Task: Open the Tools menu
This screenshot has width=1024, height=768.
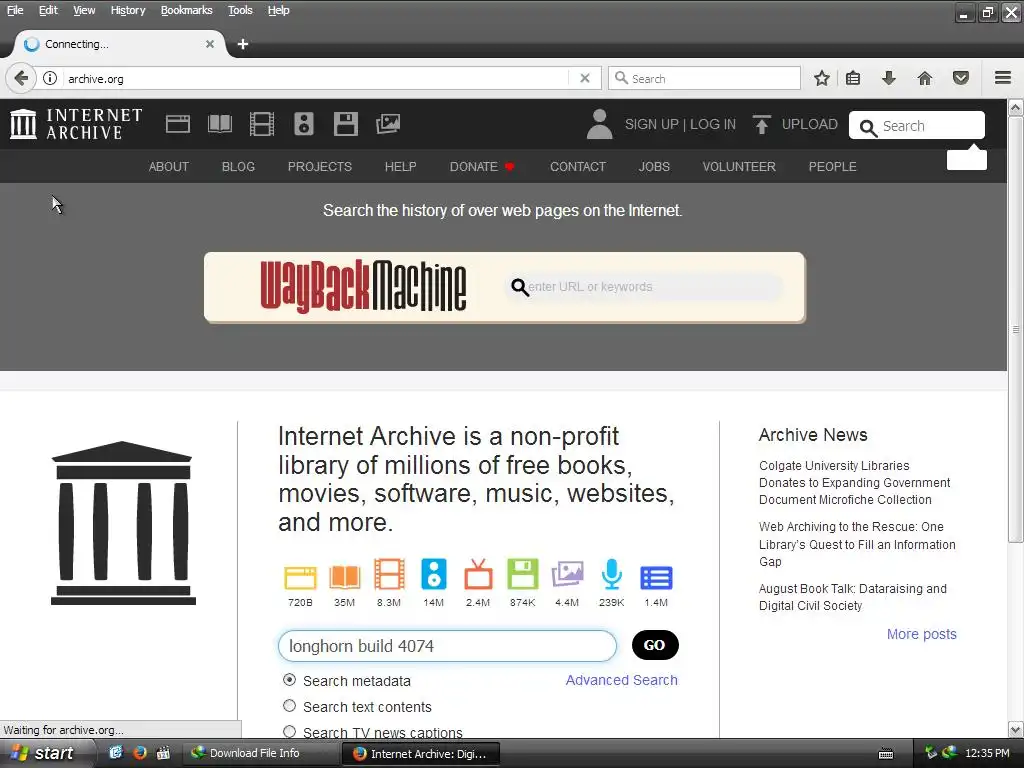Action: point(240,10)
